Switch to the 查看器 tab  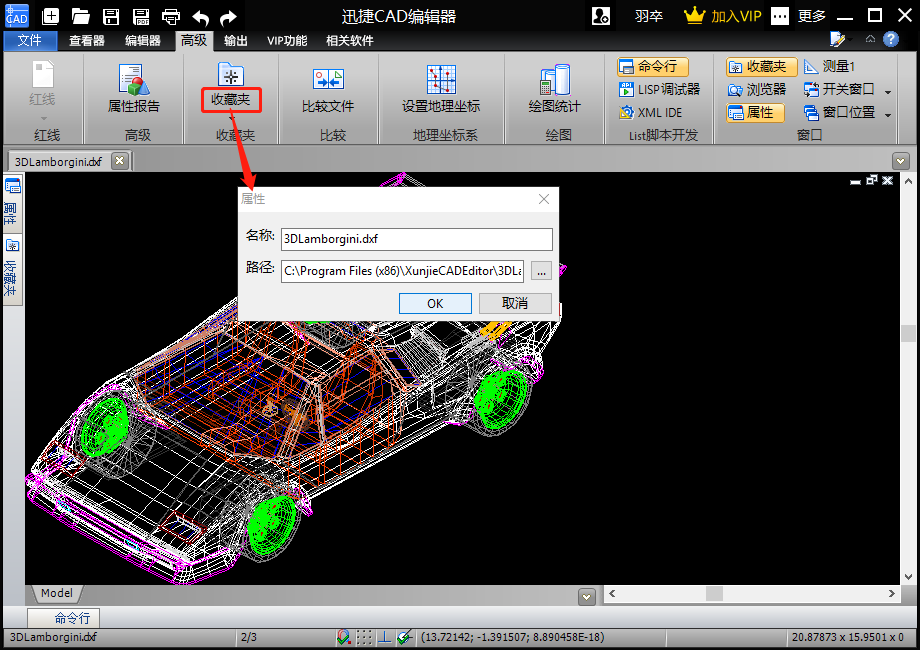tap(87, 40)
